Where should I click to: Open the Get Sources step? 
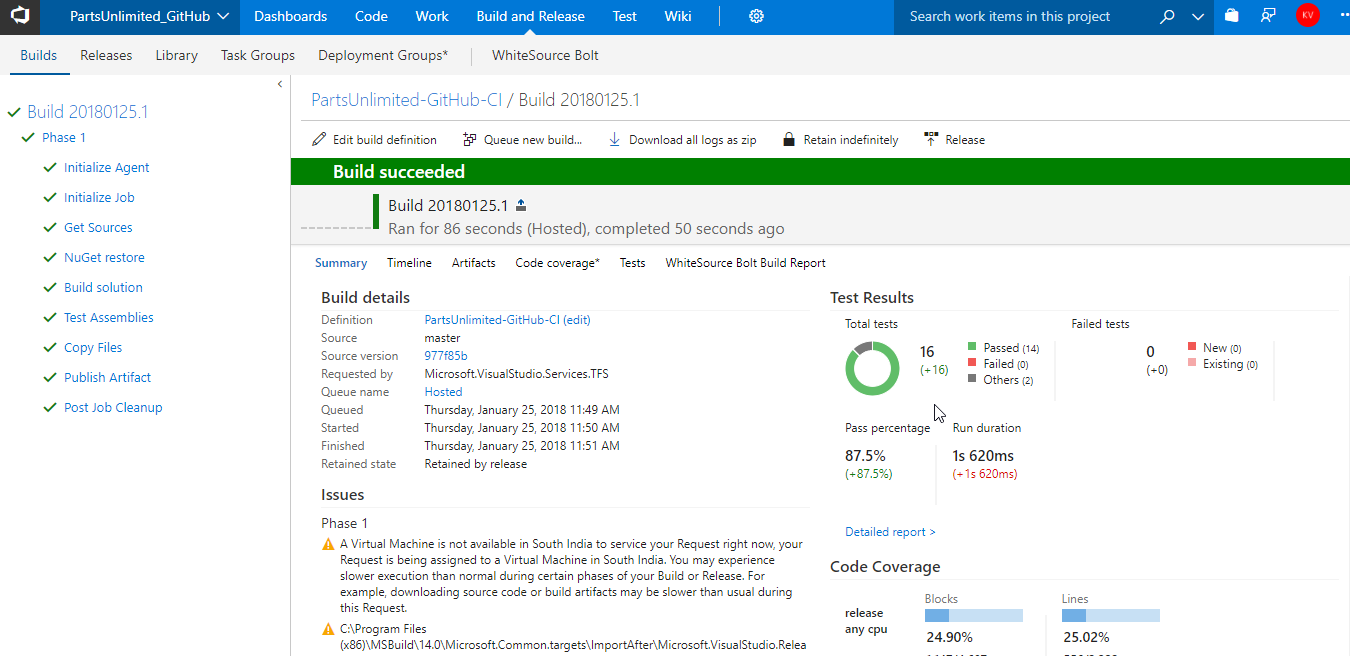(98, 228)
